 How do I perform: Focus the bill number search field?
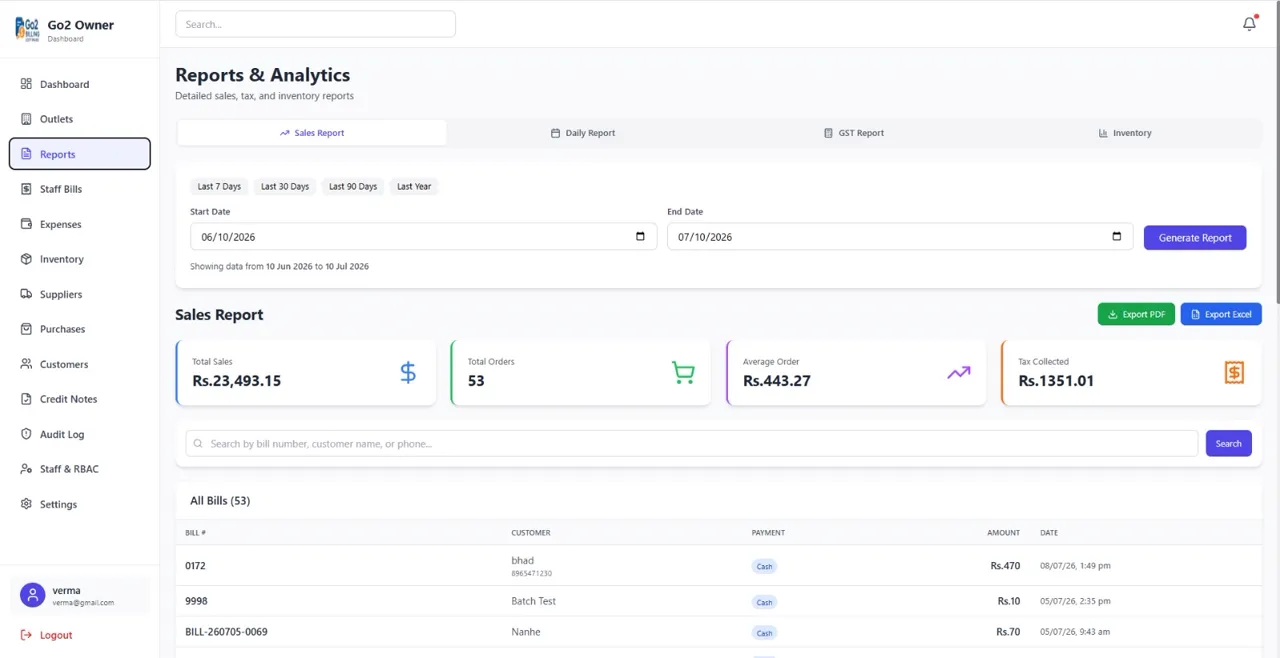click(x=692, y=443)
